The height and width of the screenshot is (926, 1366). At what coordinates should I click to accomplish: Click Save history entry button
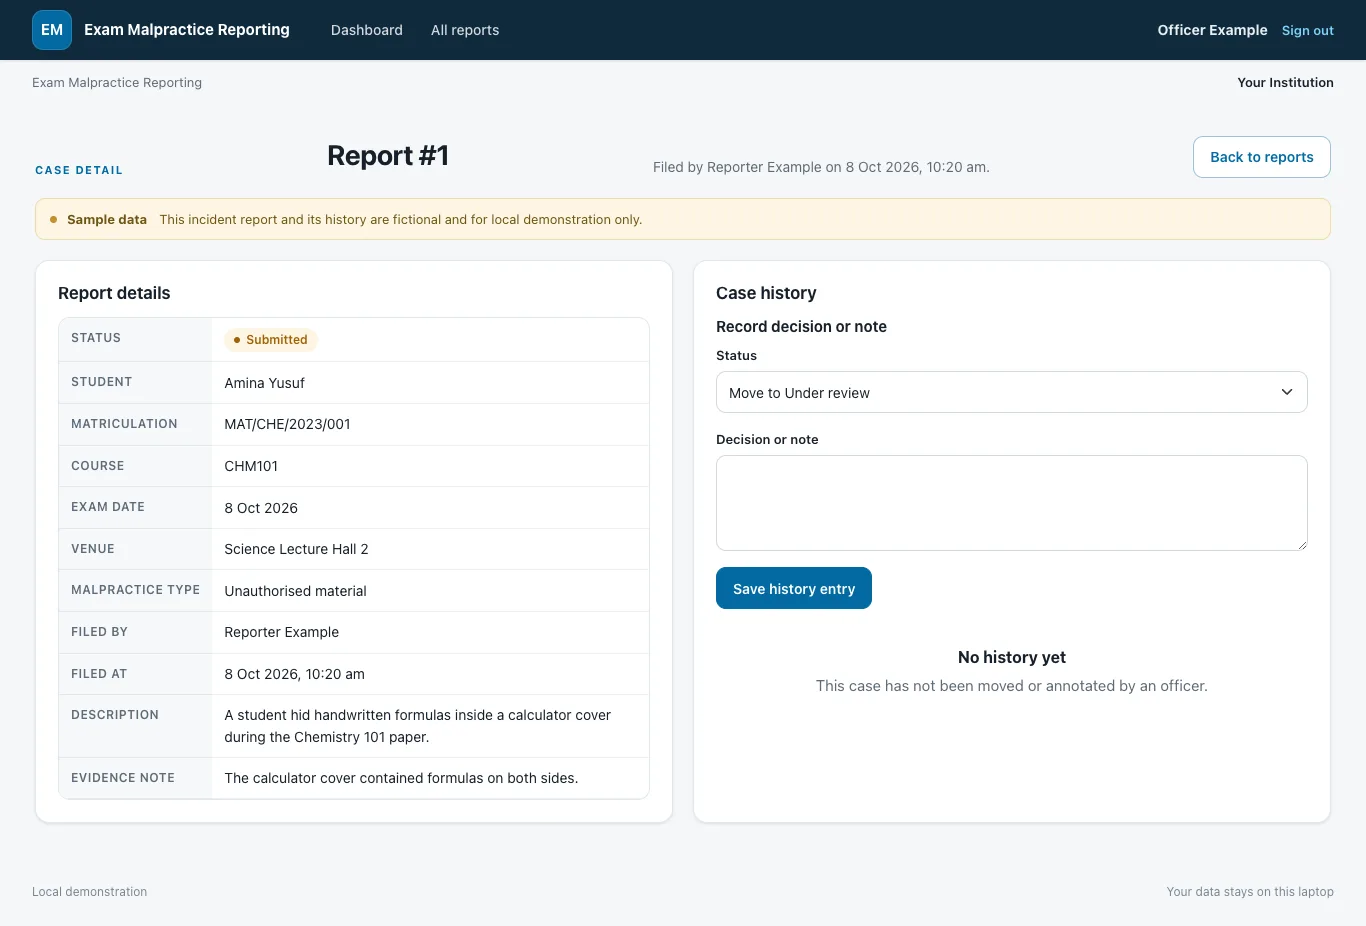(794, 588)
